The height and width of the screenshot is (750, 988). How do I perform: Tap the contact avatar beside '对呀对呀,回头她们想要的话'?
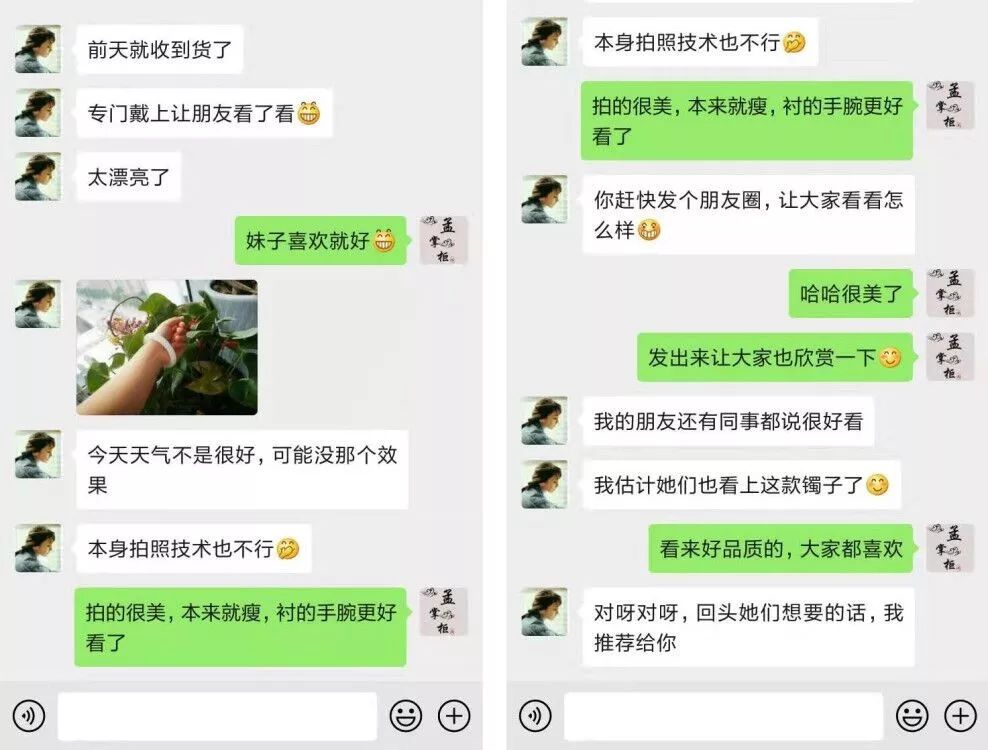pos(544,612)
